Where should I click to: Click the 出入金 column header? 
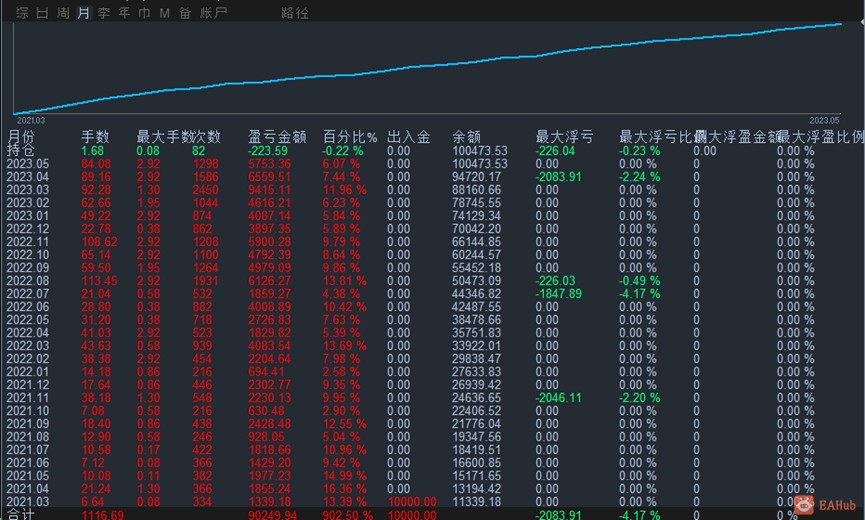point(408,137)
